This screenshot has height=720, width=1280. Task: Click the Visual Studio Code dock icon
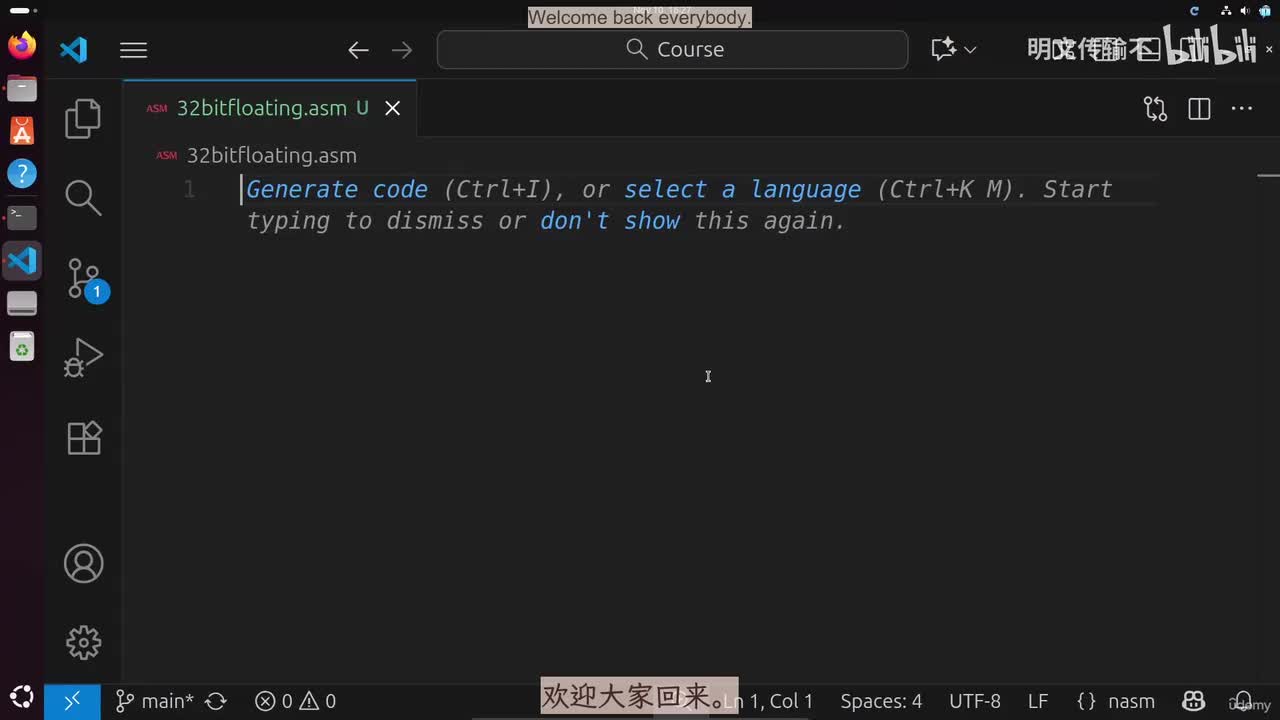coord(22,261)
